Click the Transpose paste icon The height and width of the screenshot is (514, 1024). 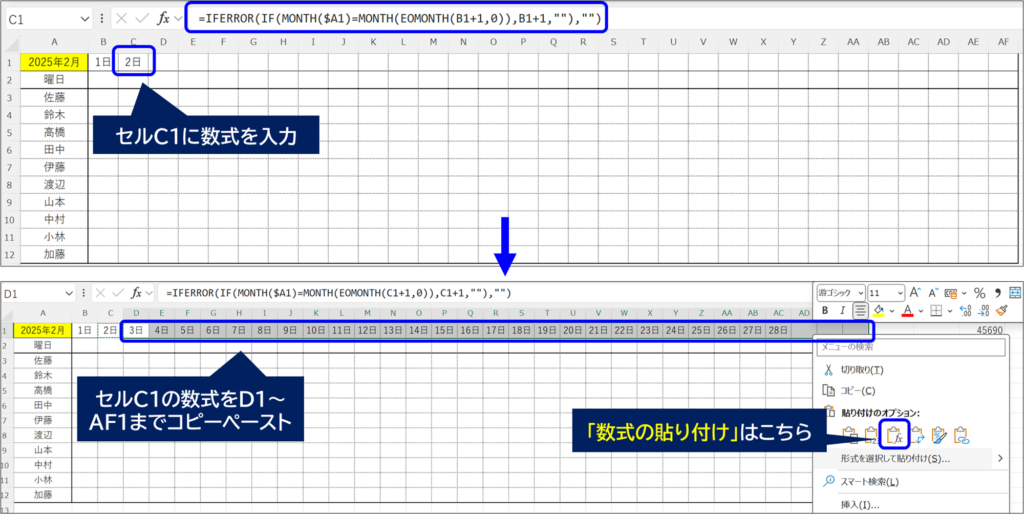coord(917,434)
